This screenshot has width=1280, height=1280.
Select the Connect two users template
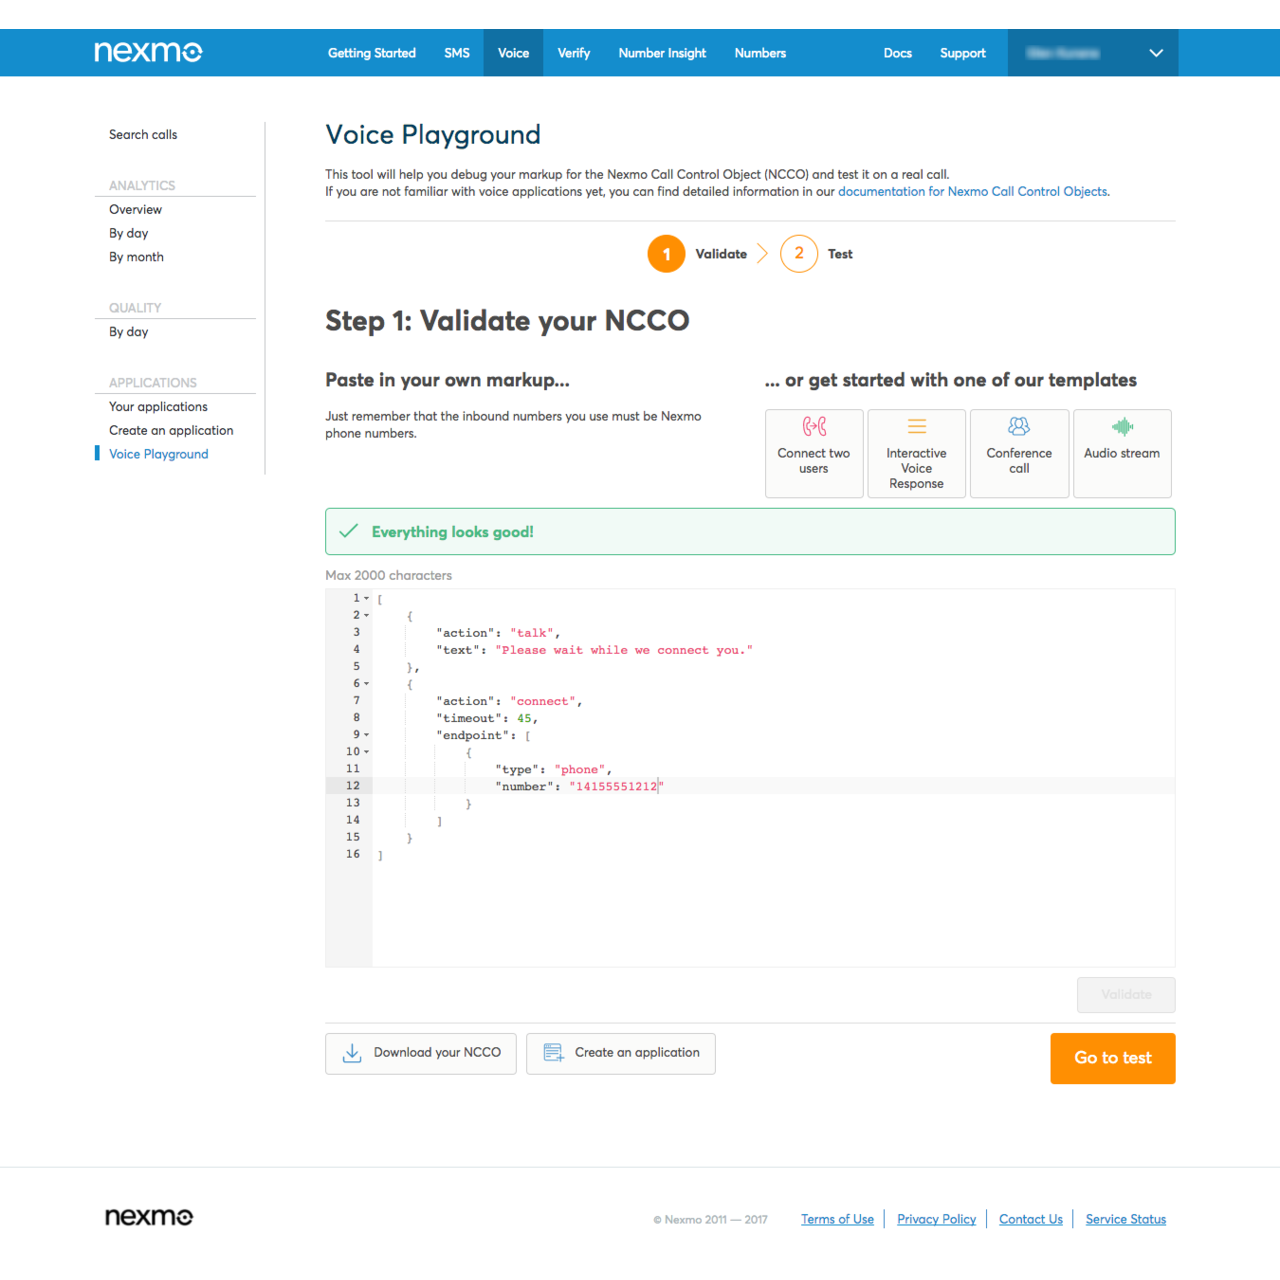[x=813, y=453]
